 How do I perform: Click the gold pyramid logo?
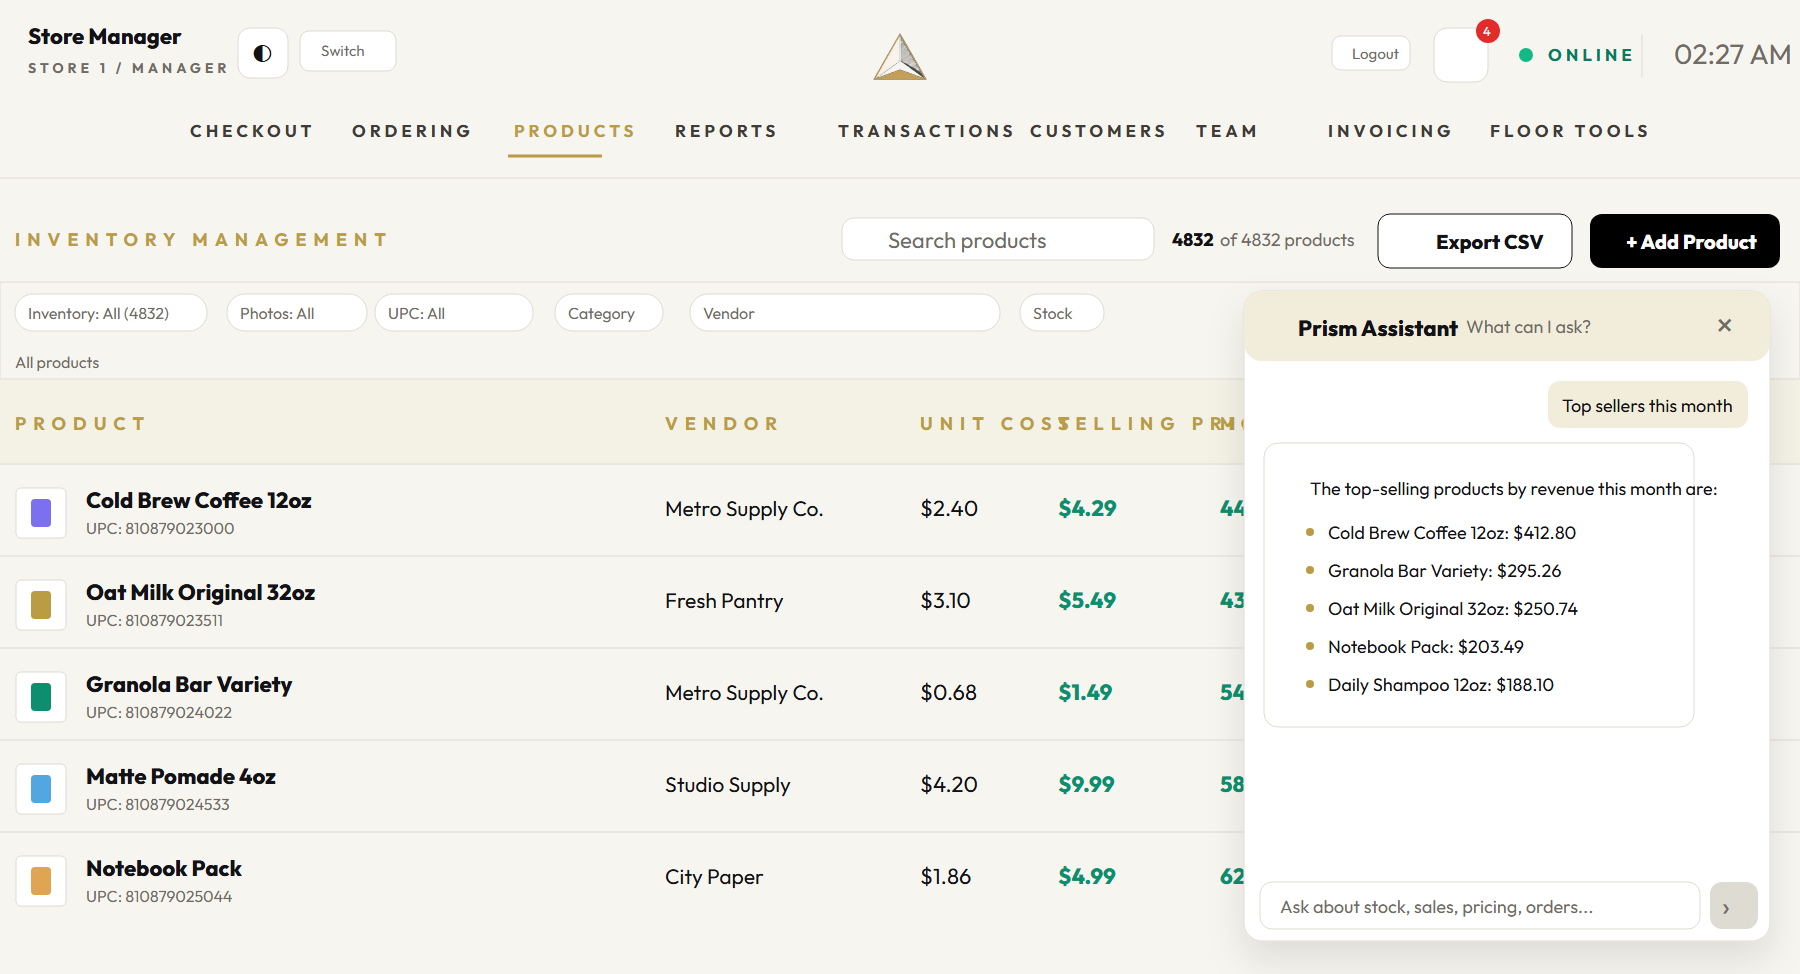point(900,57)
